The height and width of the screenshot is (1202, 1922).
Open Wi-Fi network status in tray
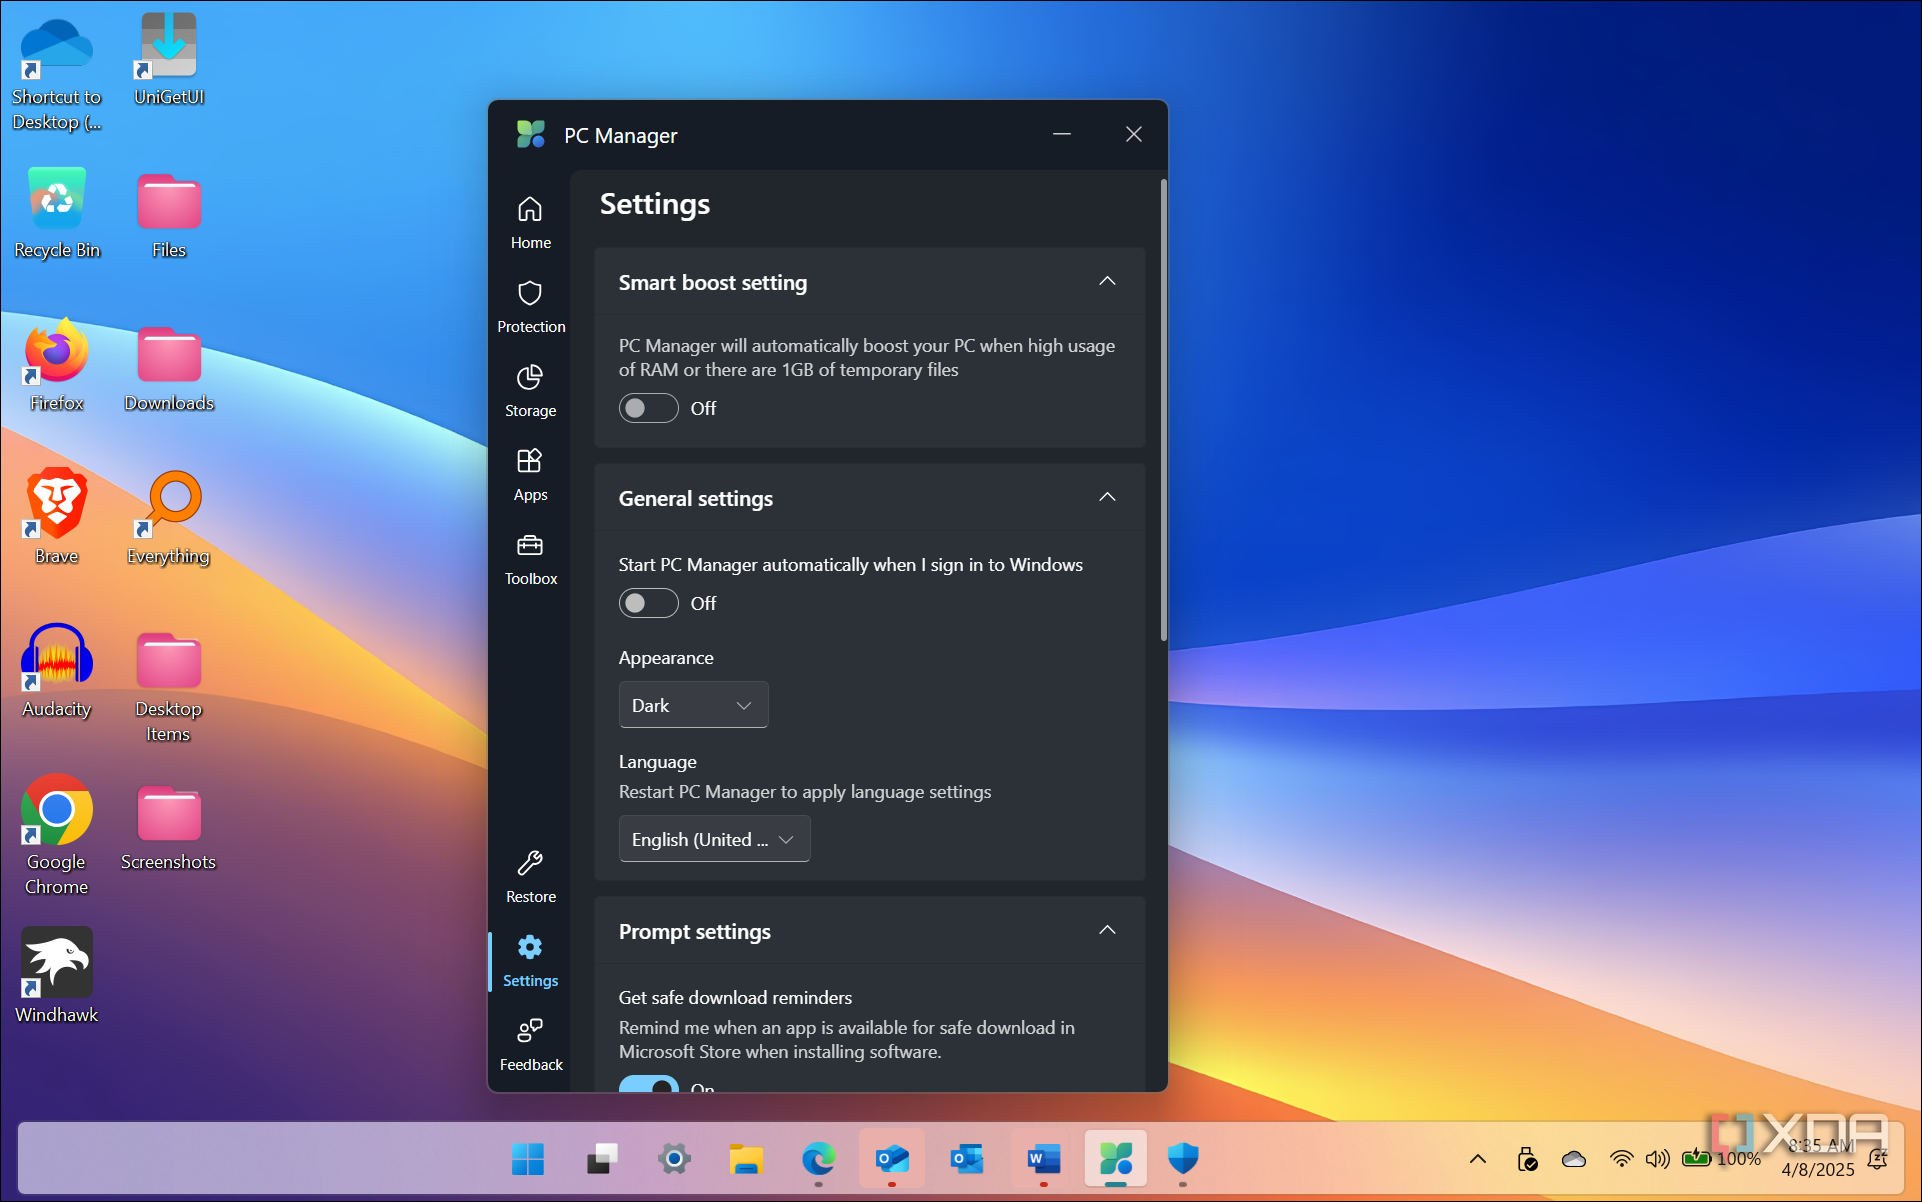1621,1160
